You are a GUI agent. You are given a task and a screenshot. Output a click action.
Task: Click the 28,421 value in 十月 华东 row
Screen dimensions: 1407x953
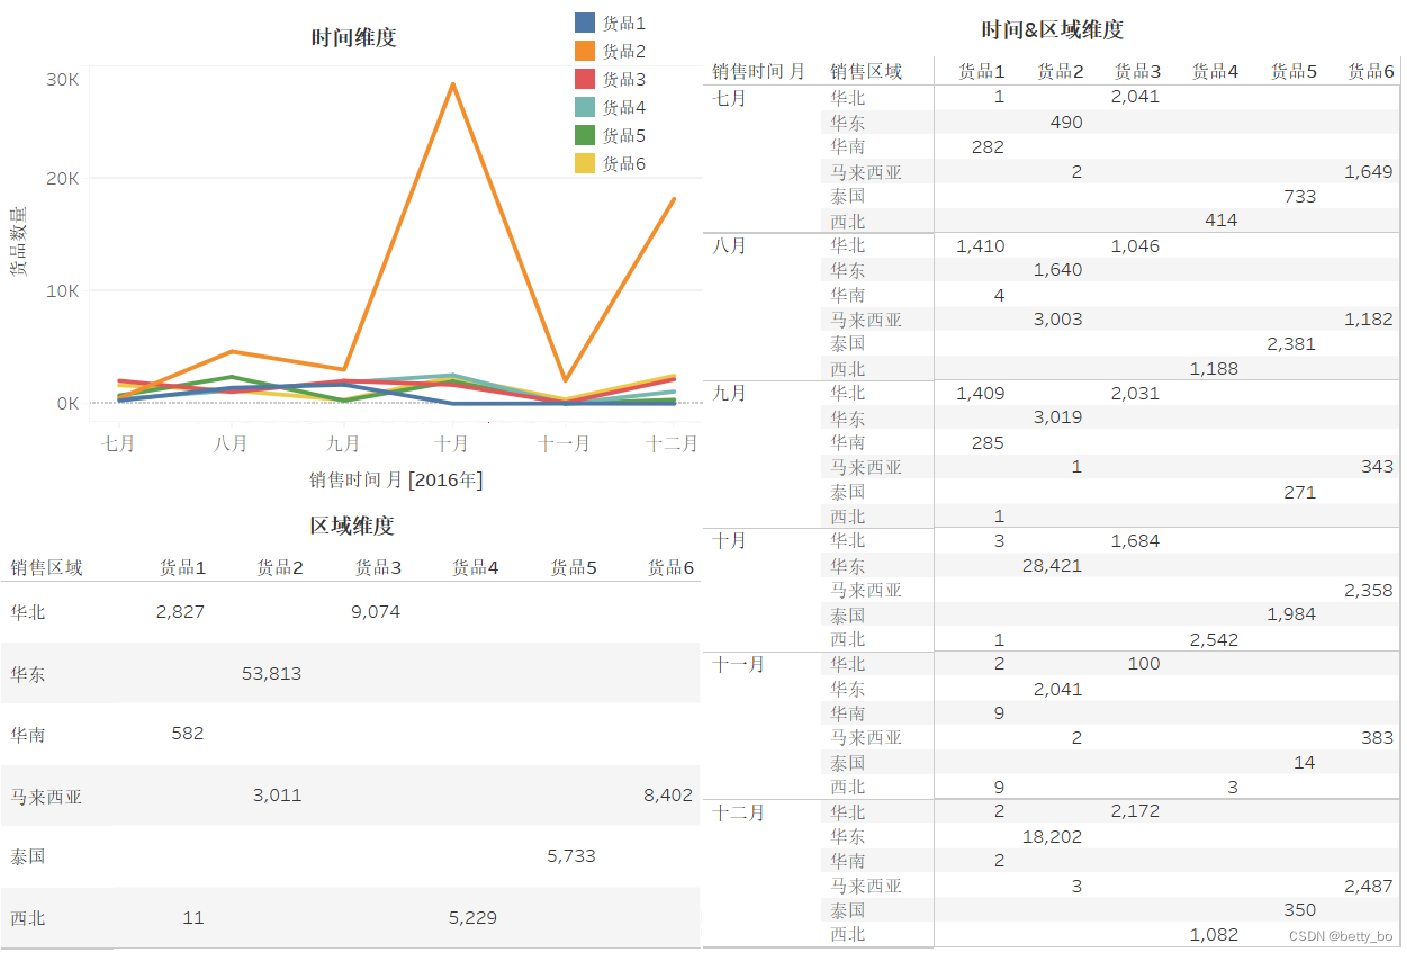point(1052,565)
